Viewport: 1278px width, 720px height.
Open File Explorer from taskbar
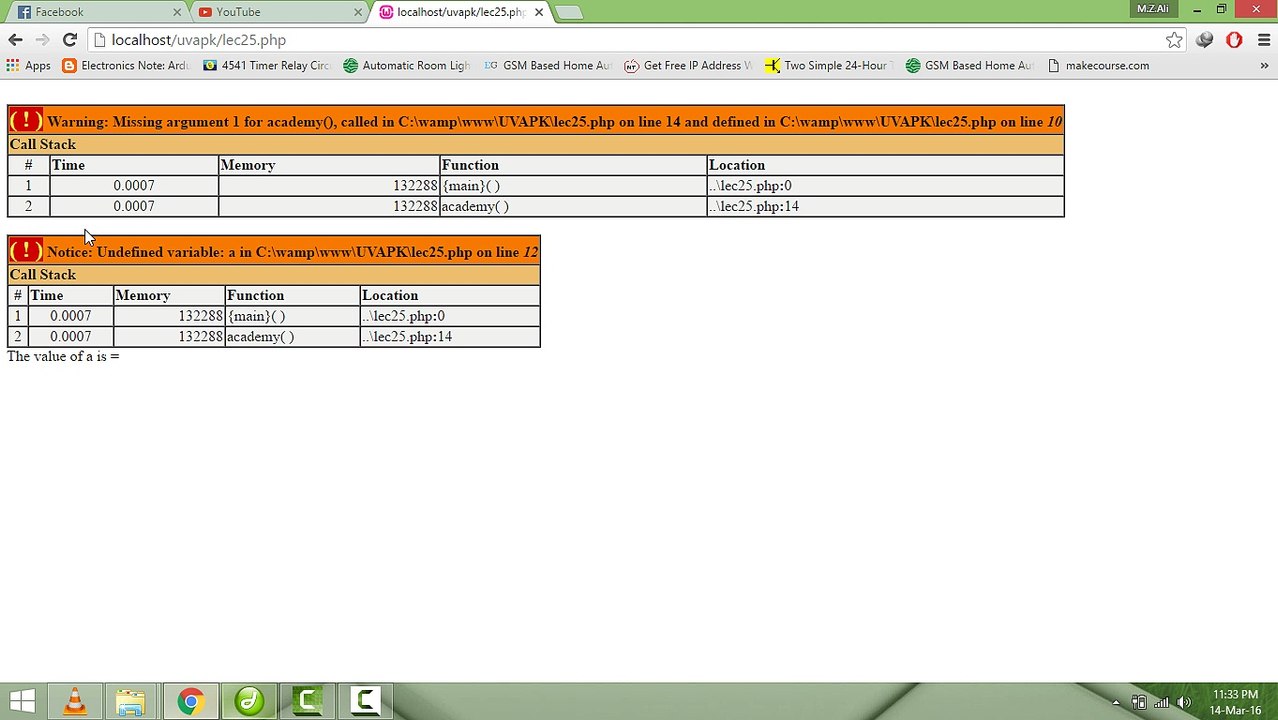(x=131, y=701)
